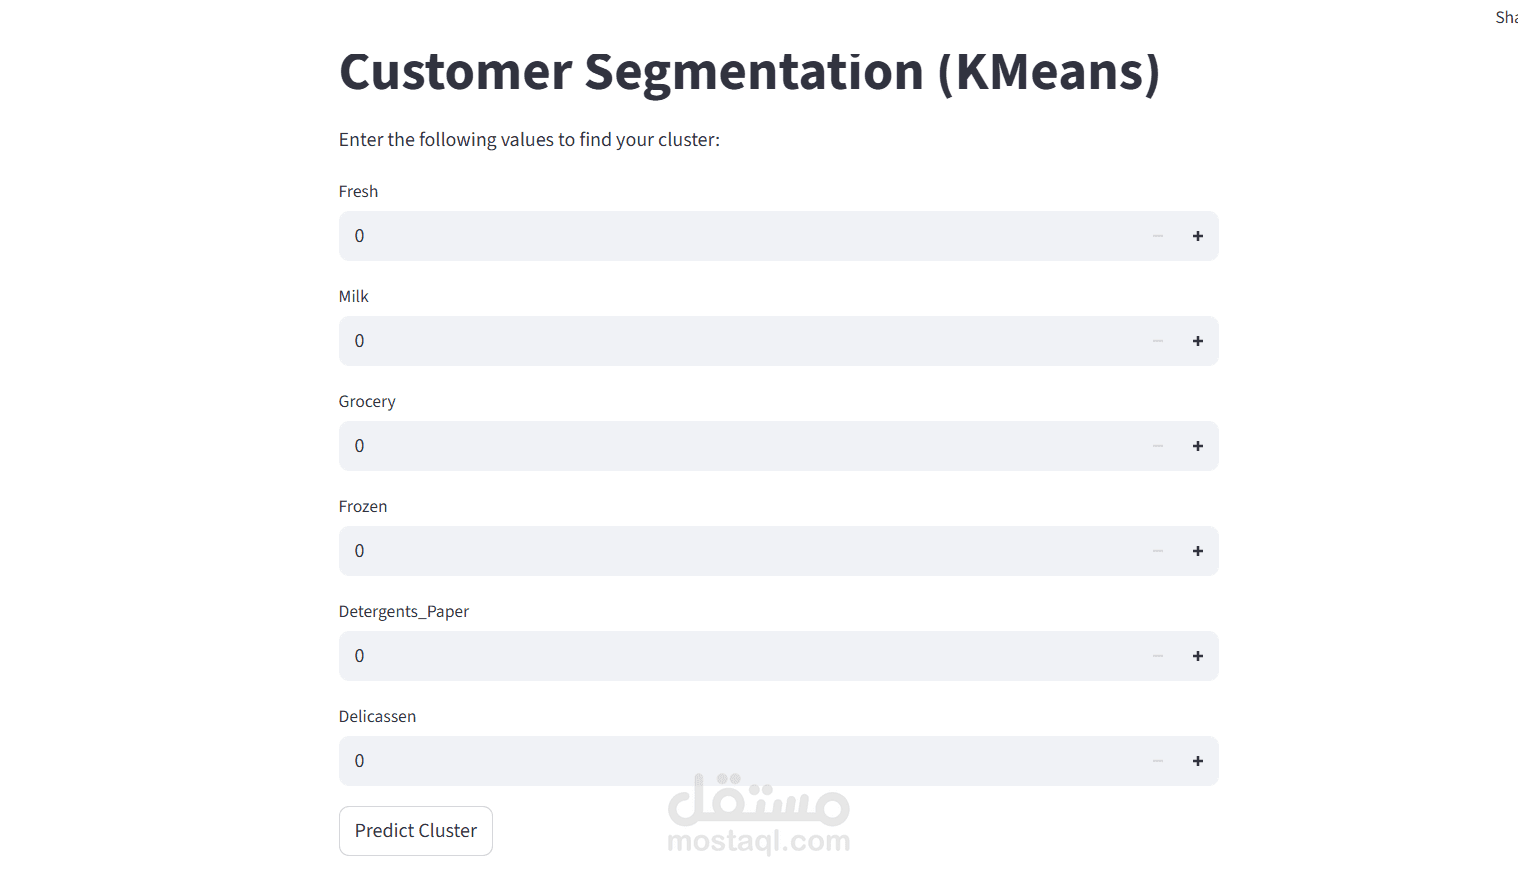Select the Frozen number input field
This screenshot has height=875, width=1518.
tap(700, 550)
